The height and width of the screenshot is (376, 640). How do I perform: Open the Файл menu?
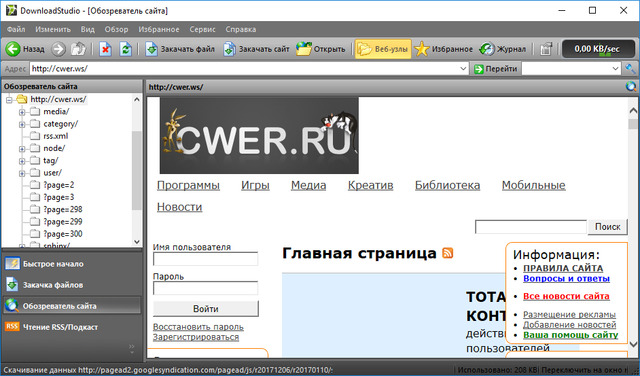(x=16, y=29)
